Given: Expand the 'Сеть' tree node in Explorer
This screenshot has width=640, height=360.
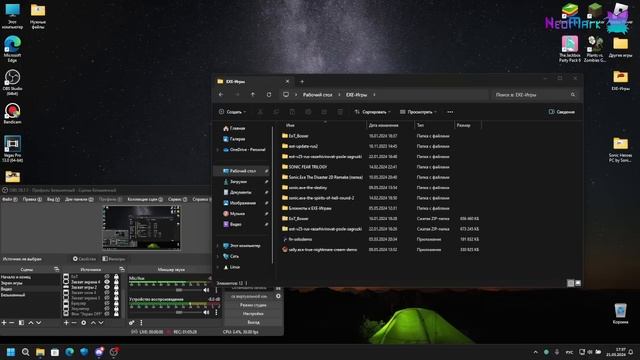Looking at the screenshot, I should (218, 256).
